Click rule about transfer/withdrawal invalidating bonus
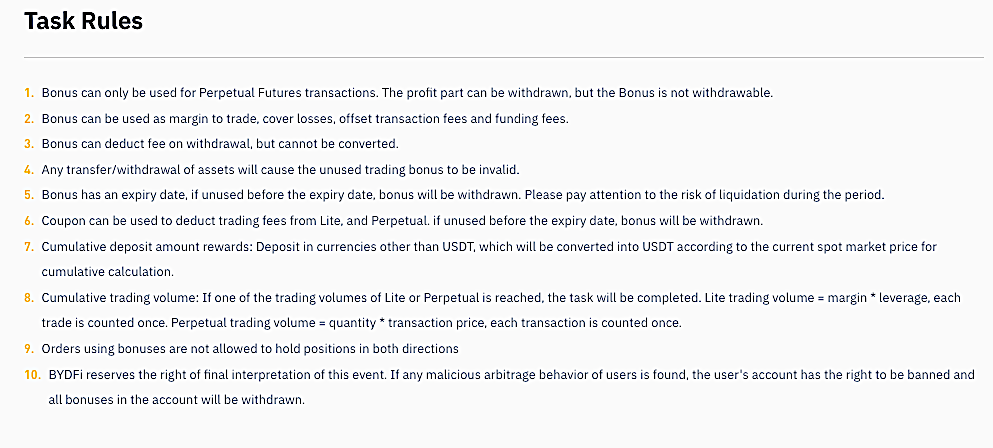The height and width of the screenshot is (448, 993). click(x=281, y=170)
